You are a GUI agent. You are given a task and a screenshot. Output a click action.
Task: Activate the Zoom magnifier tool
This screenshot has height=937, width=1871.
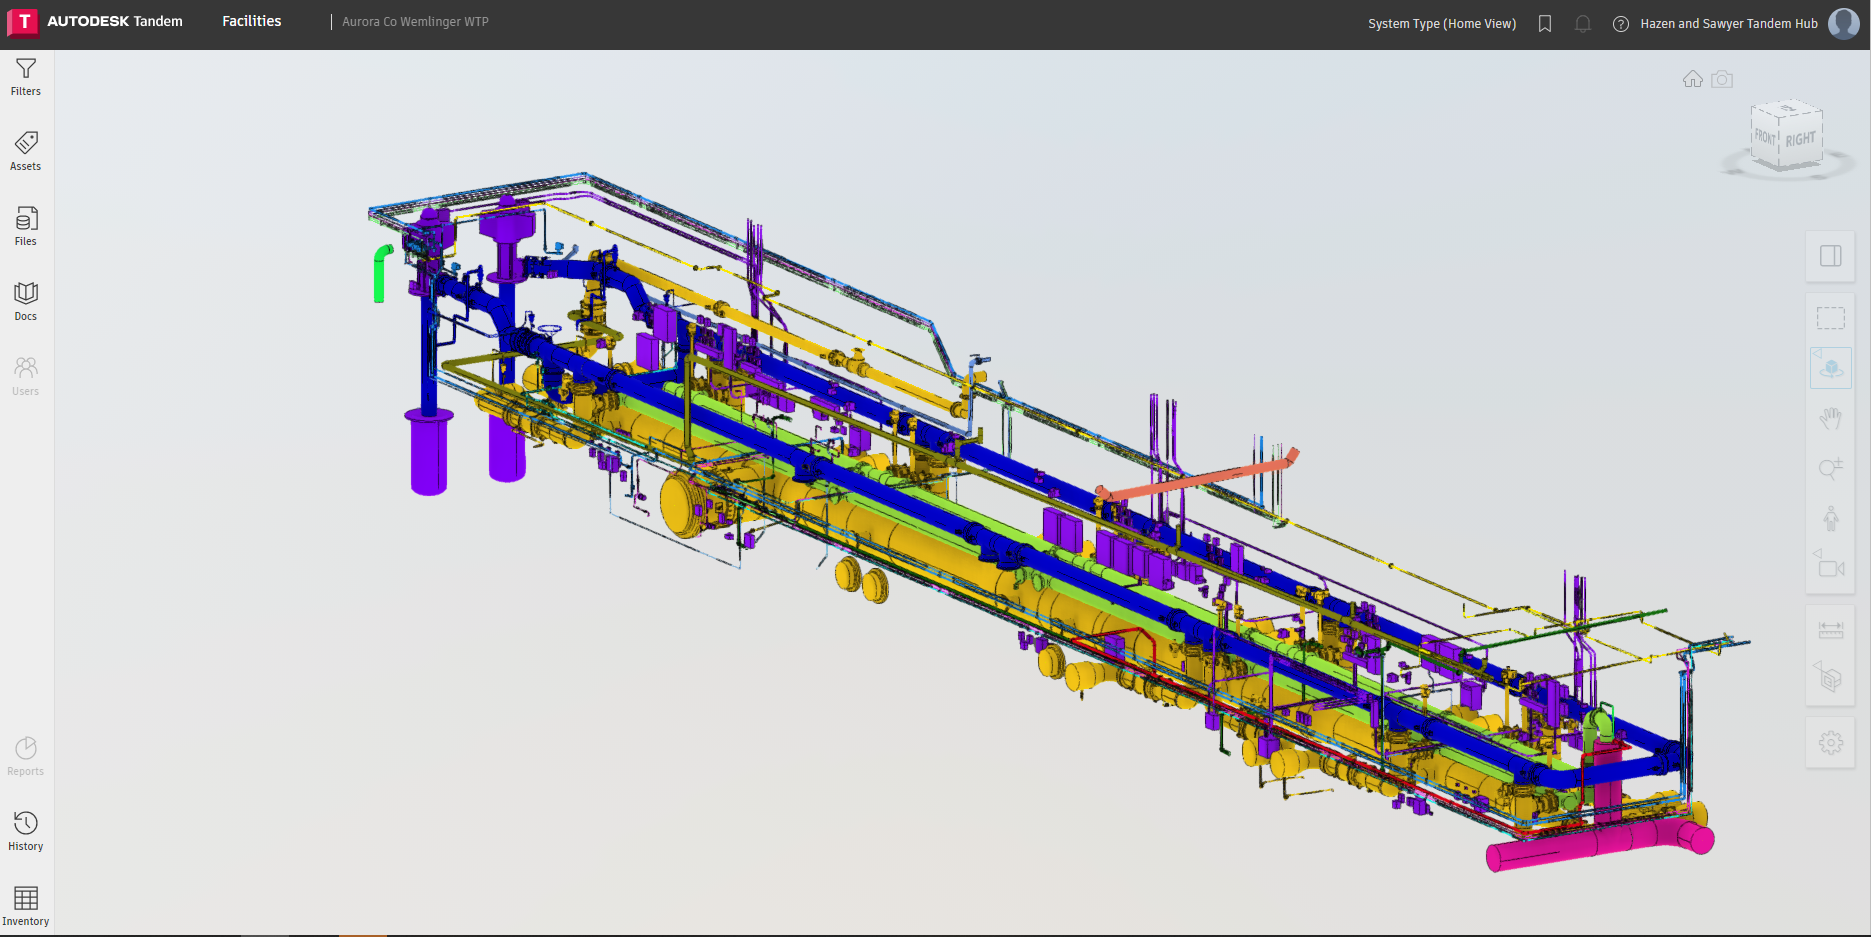1830,469
